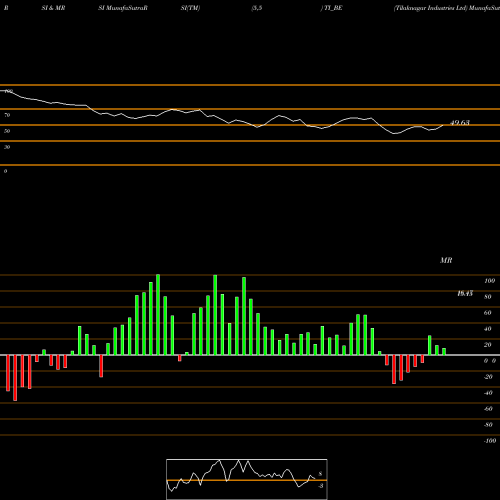Click the -40 label on the histogram axis
The width and height of the screenshot is (500, 500).
pyautogui.click(x=488, y=393)
